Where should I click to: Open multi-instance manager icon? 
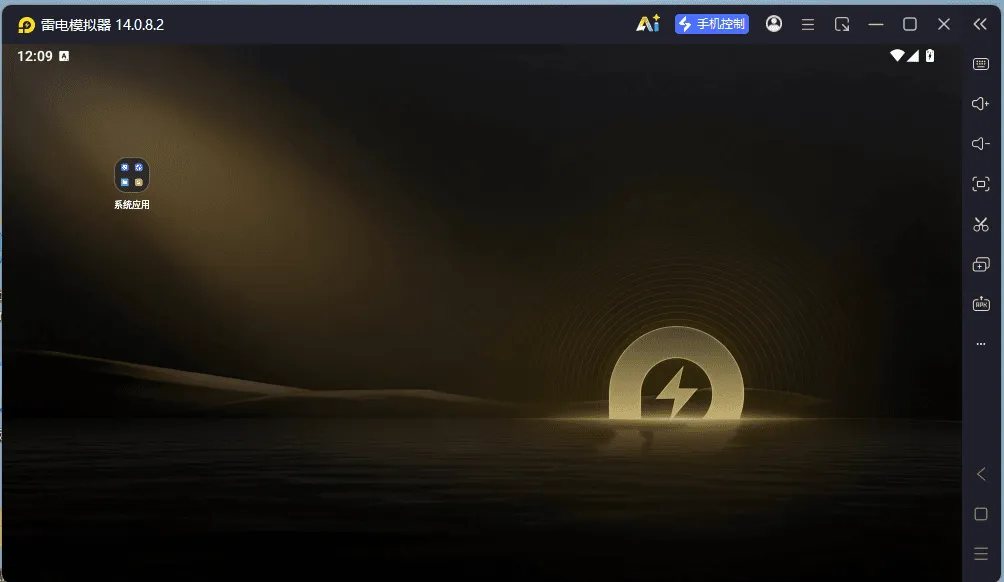coord(981,264)
